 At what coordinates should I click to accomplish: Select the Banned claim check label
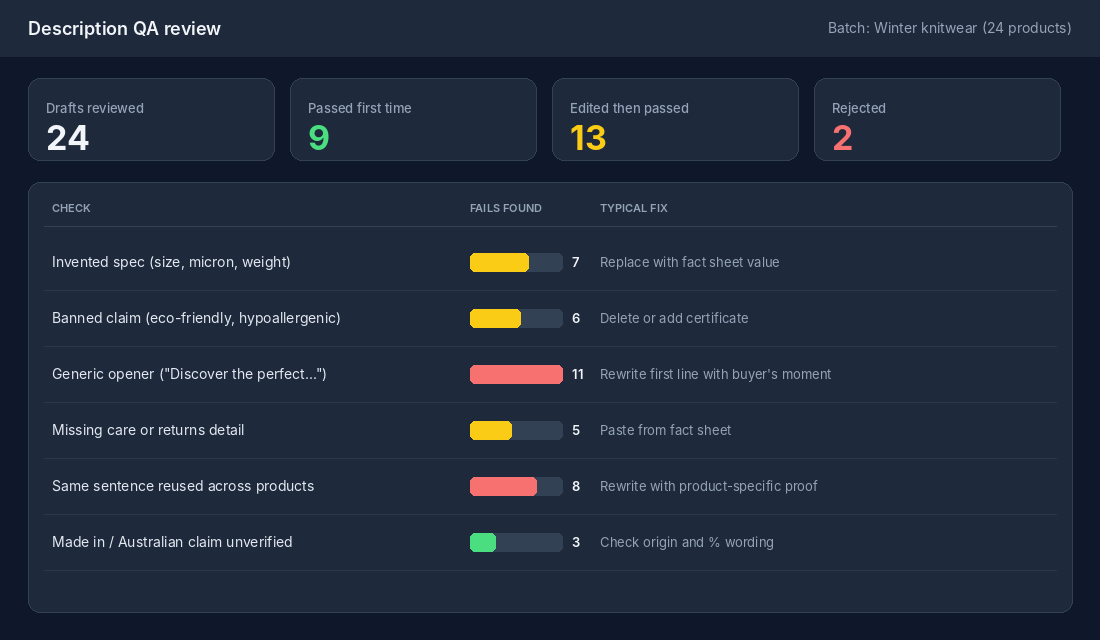click(196, 318)
